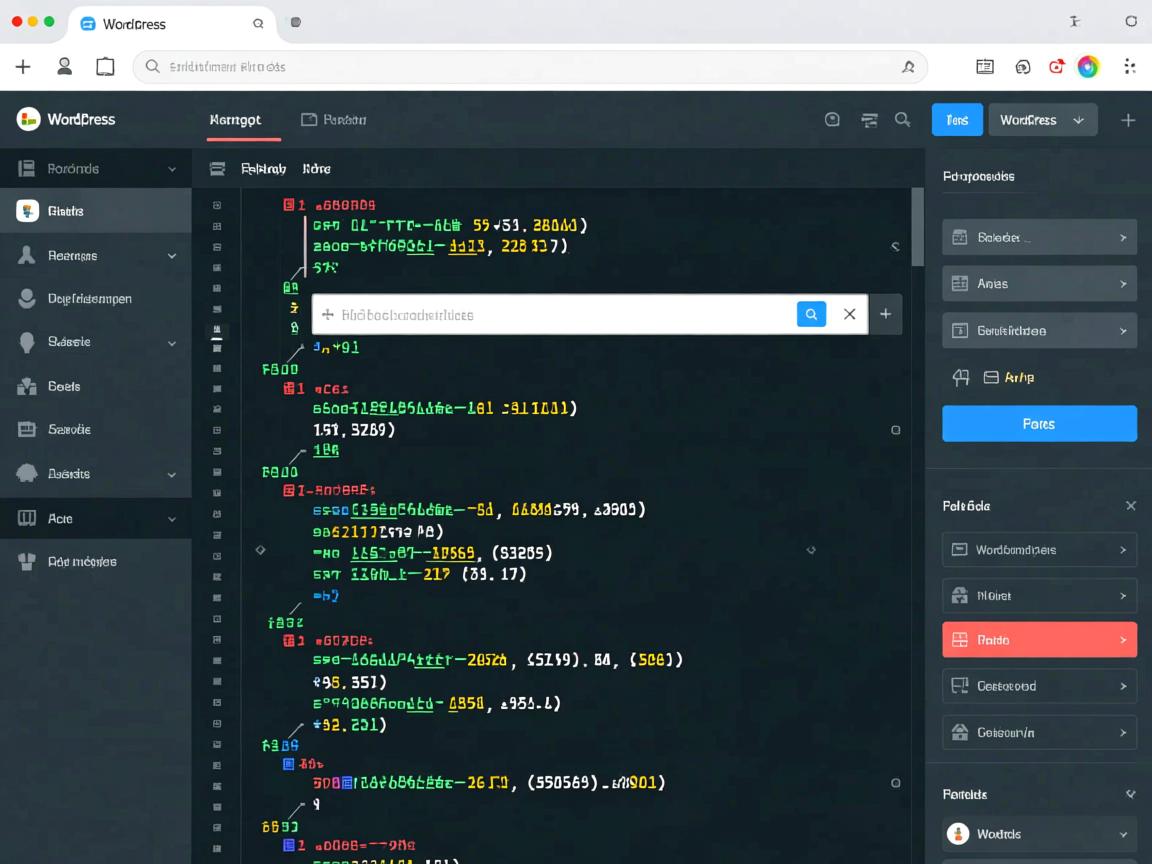Click the stacked bars icon in header
This screenshot has width=1152, height=864.
(x=869, y=120)
